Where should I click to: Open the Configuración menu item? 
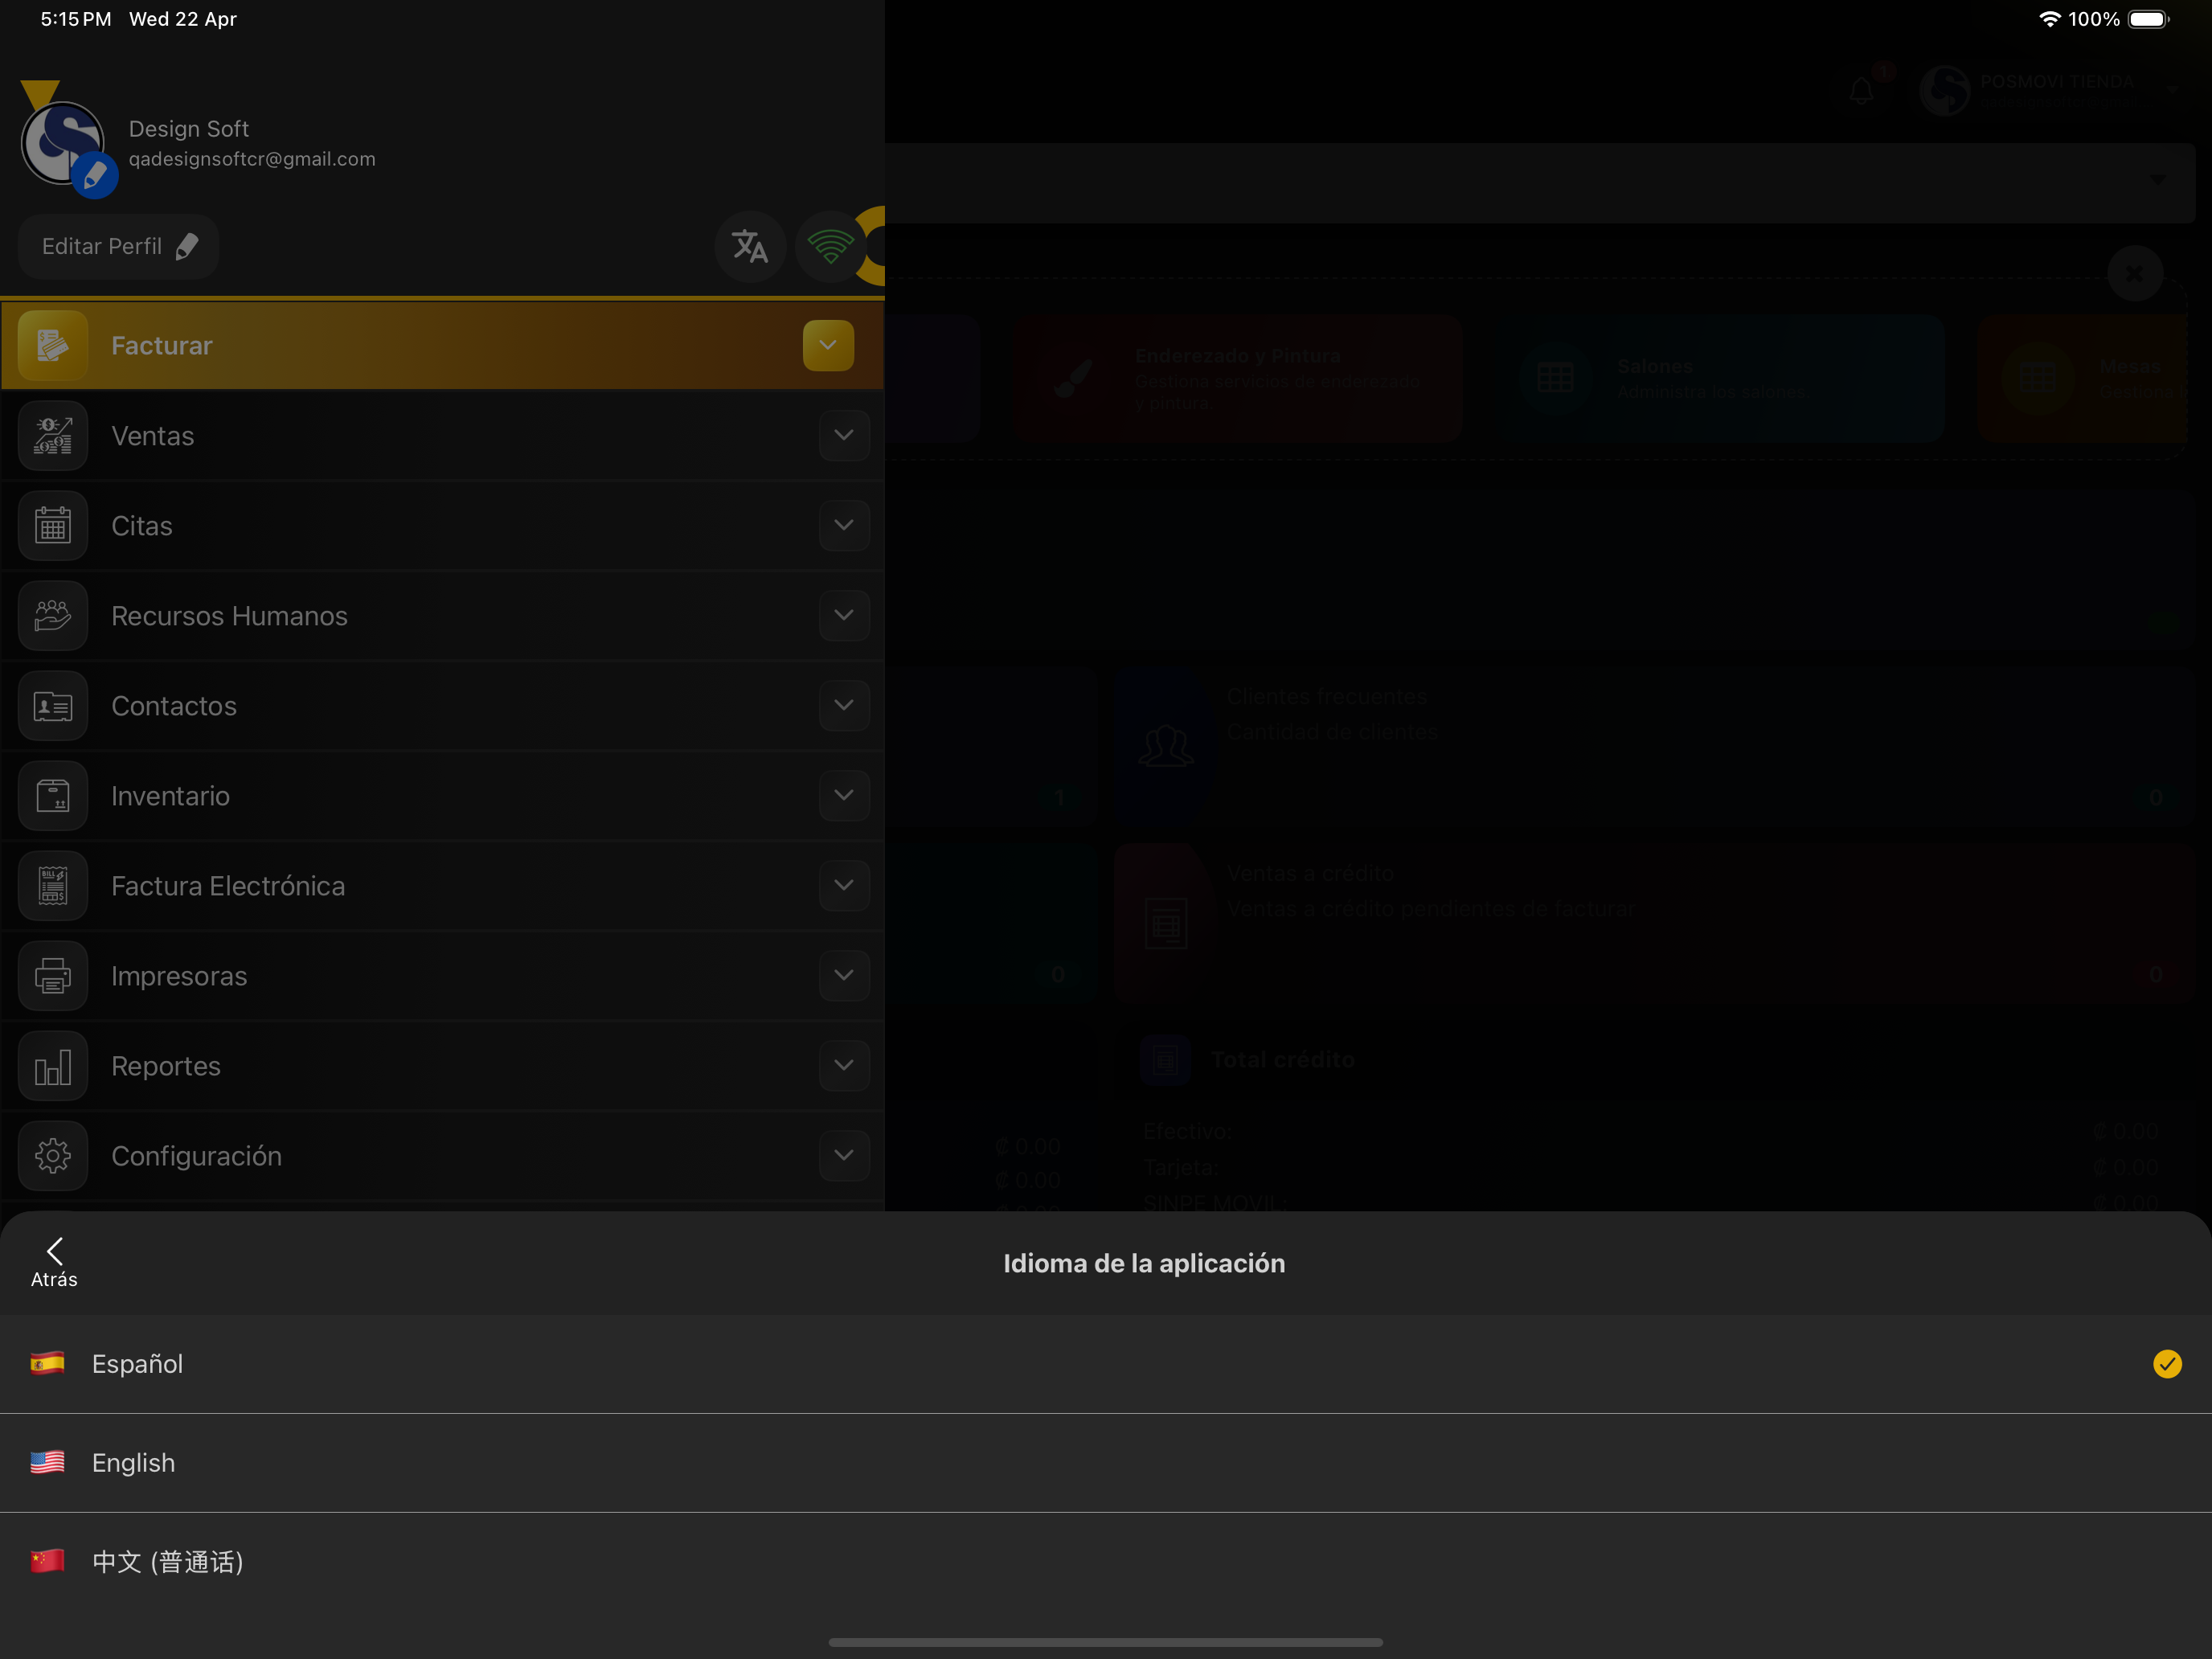[442, 1155]
